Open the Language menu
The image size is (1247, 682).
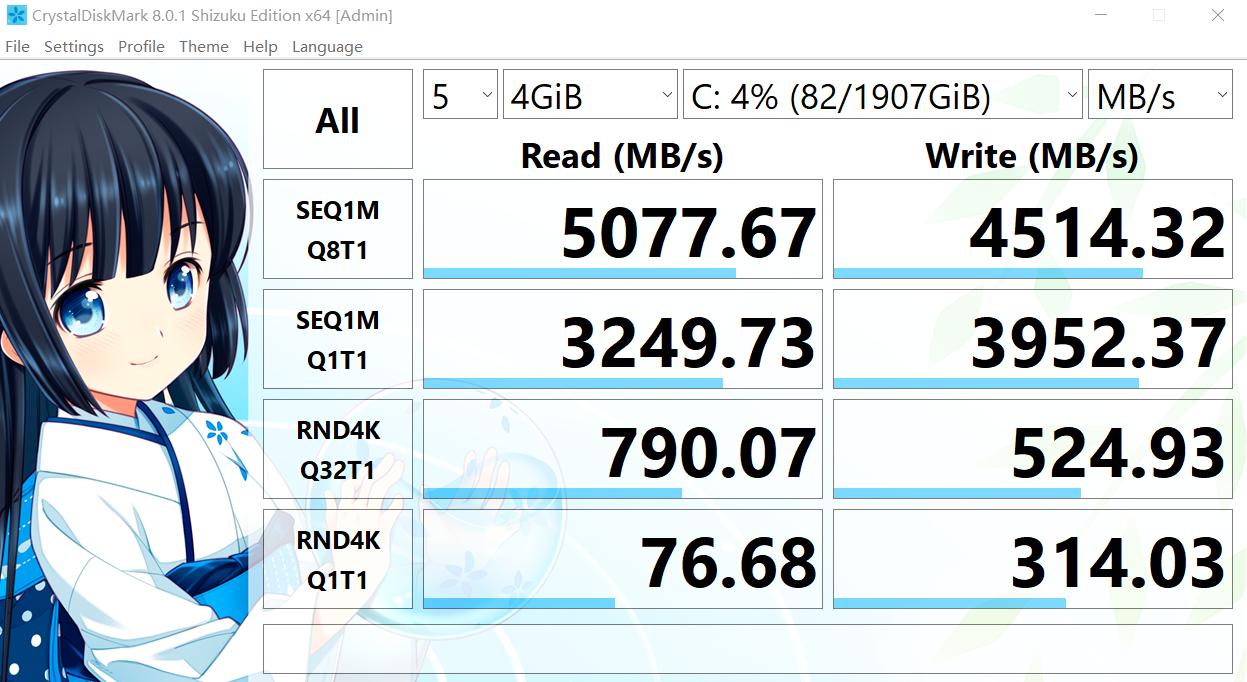326,46
